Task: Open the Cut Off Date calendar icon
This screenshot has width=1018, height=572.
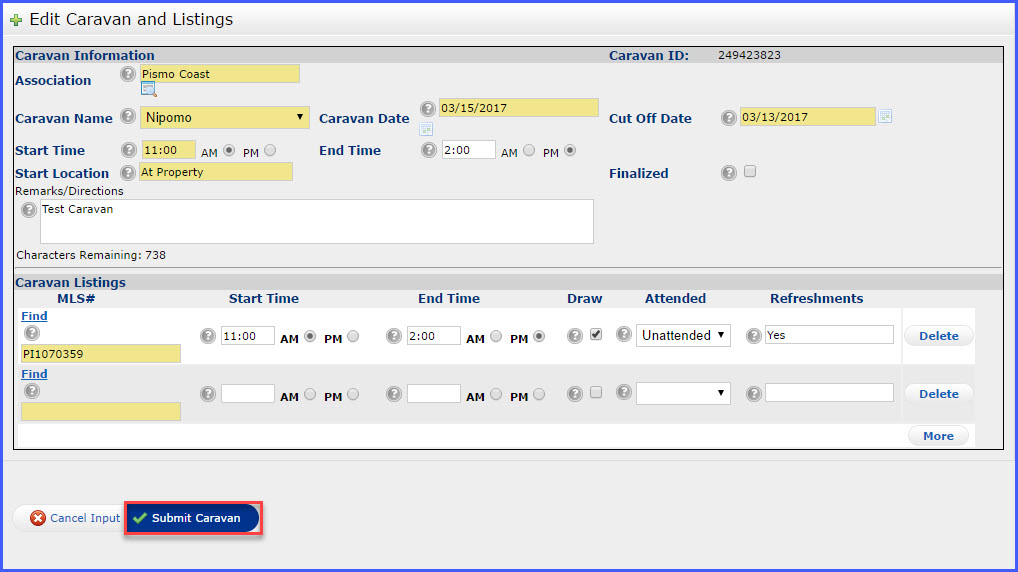Action: (884, 117)
